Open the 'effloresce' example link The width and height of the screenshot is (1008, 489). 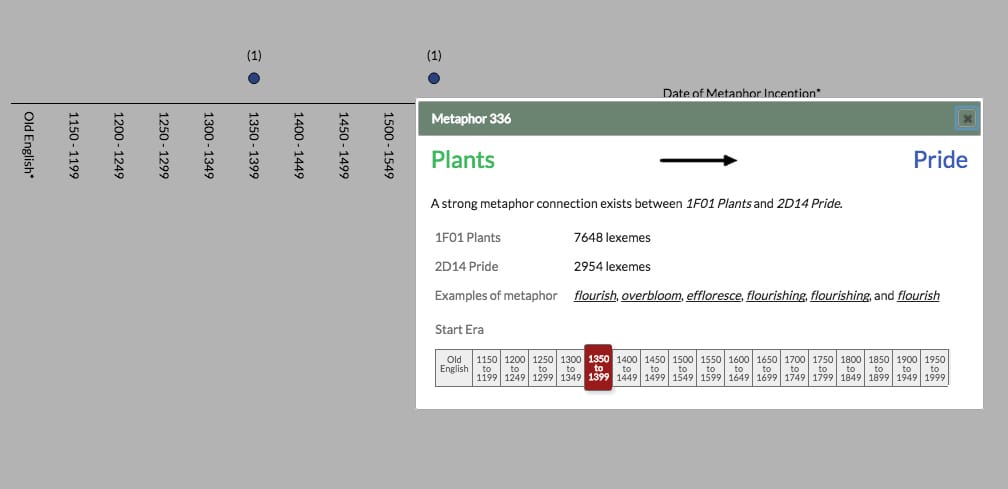tap(715, 296)
